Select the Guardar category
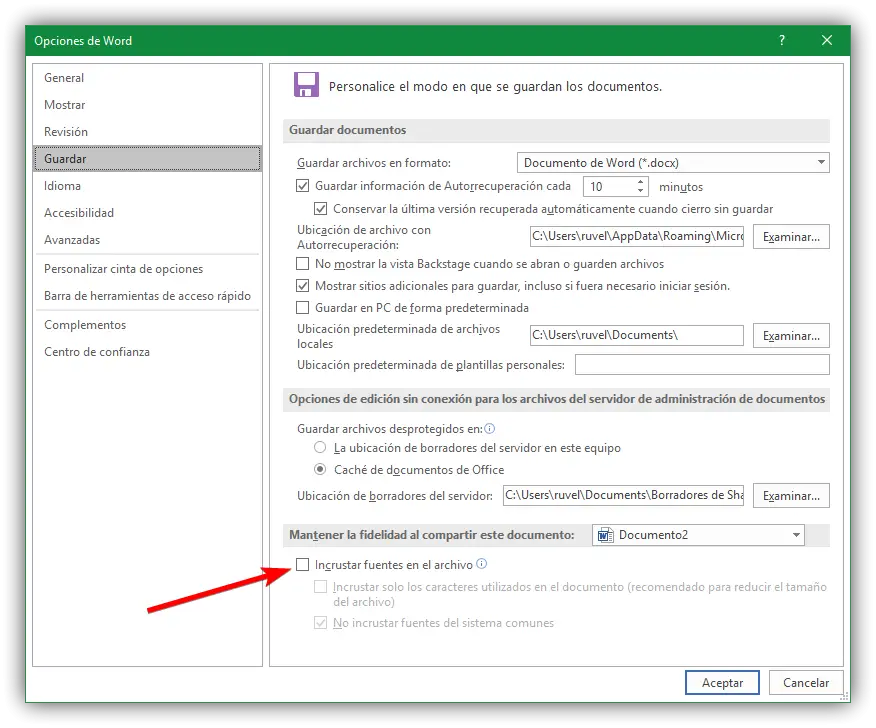The width and height of the screenshot is (876, 728). (147, 159)
